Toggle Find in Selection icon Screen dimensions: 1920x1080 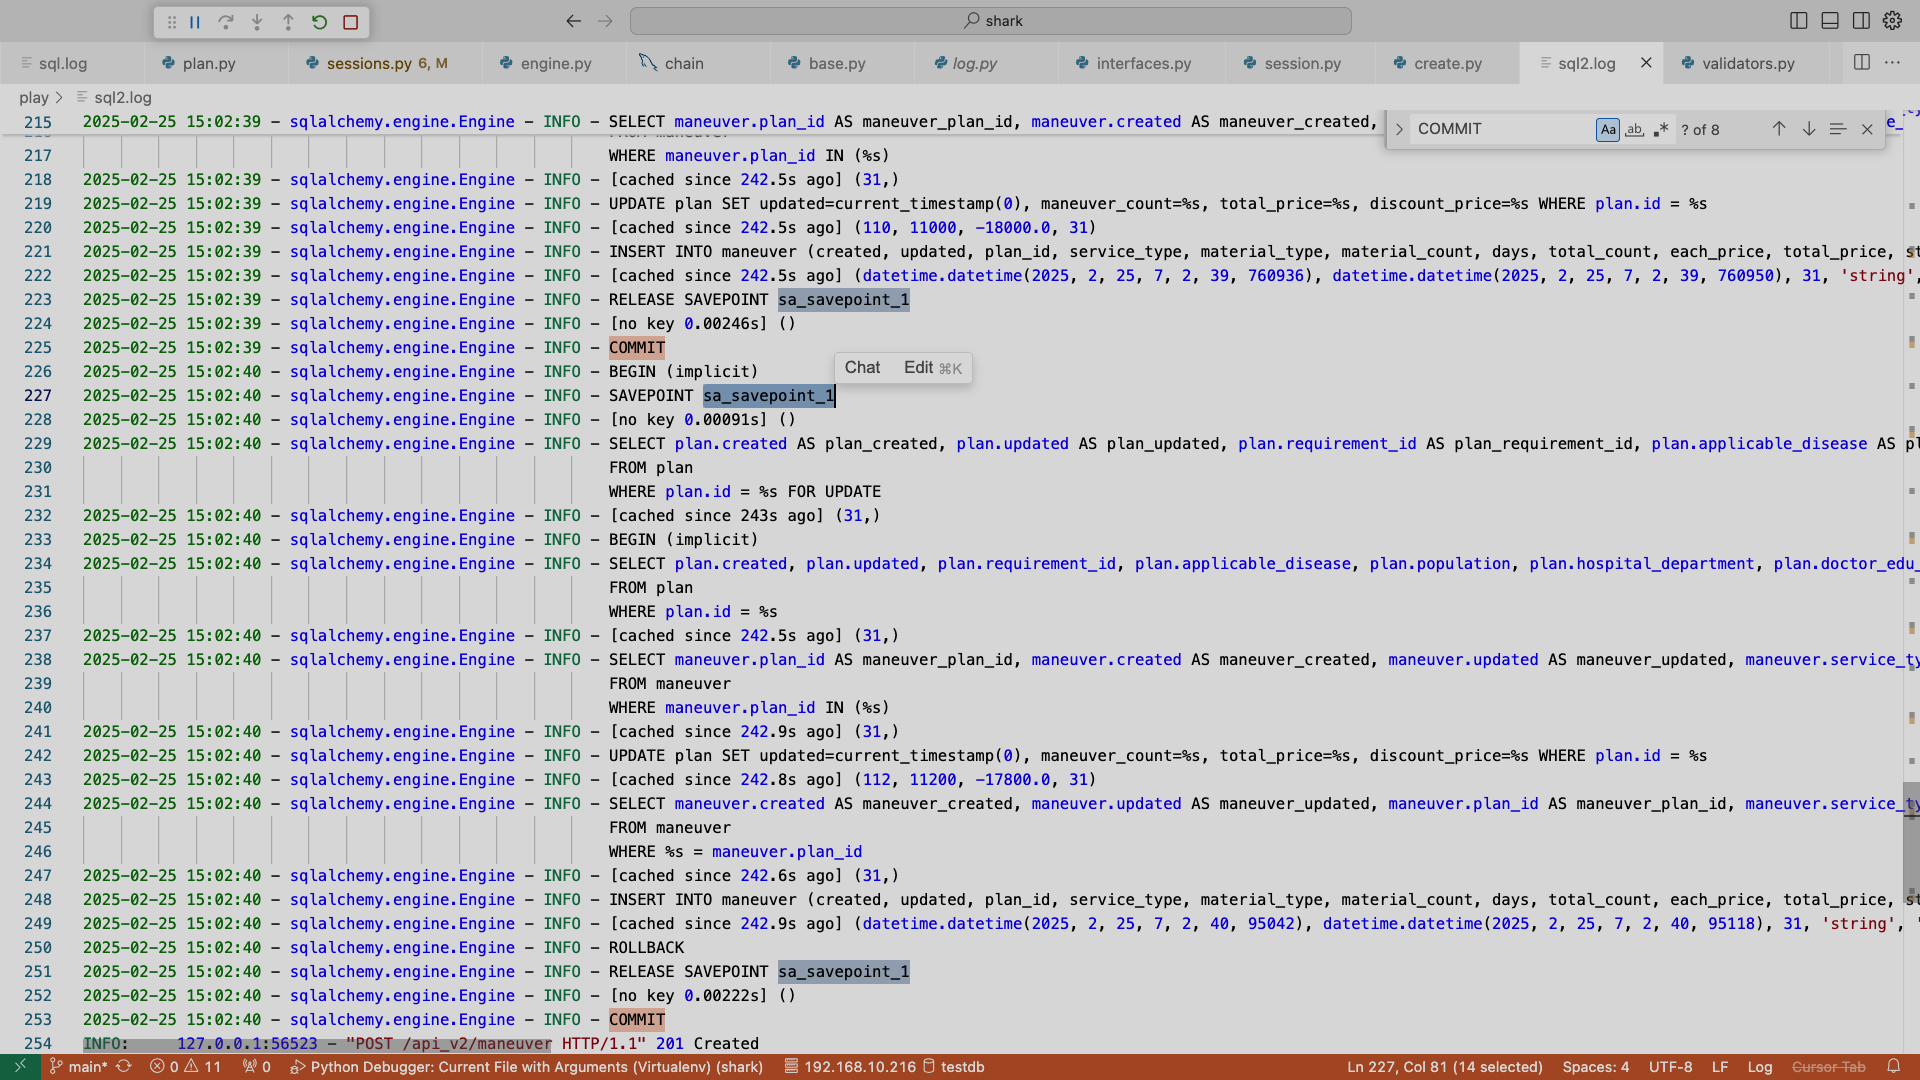1837,129
